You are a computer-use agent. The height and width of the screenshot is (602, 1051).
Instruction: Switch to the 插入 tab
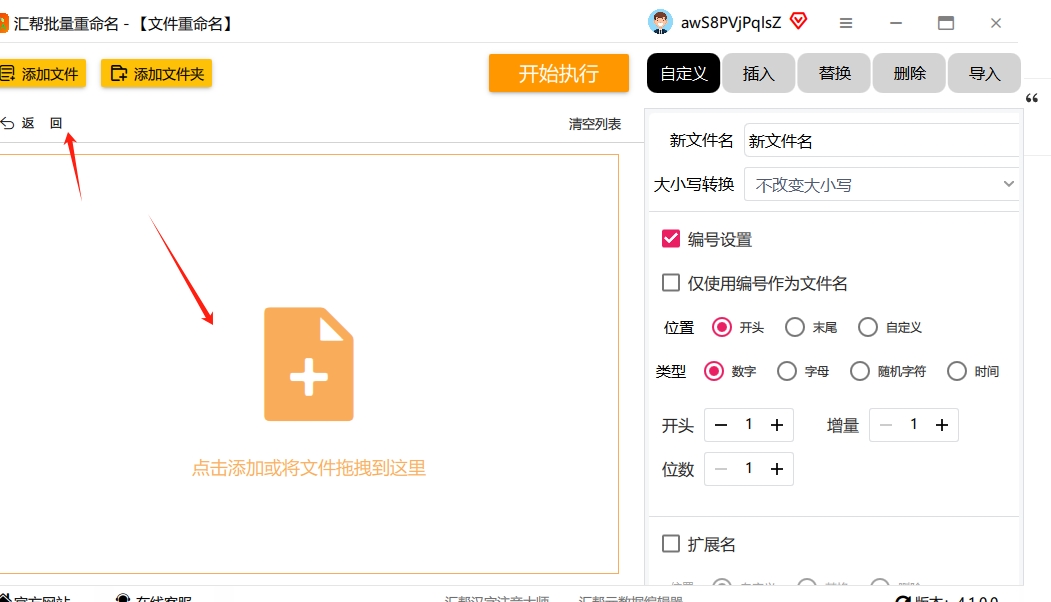758,73
